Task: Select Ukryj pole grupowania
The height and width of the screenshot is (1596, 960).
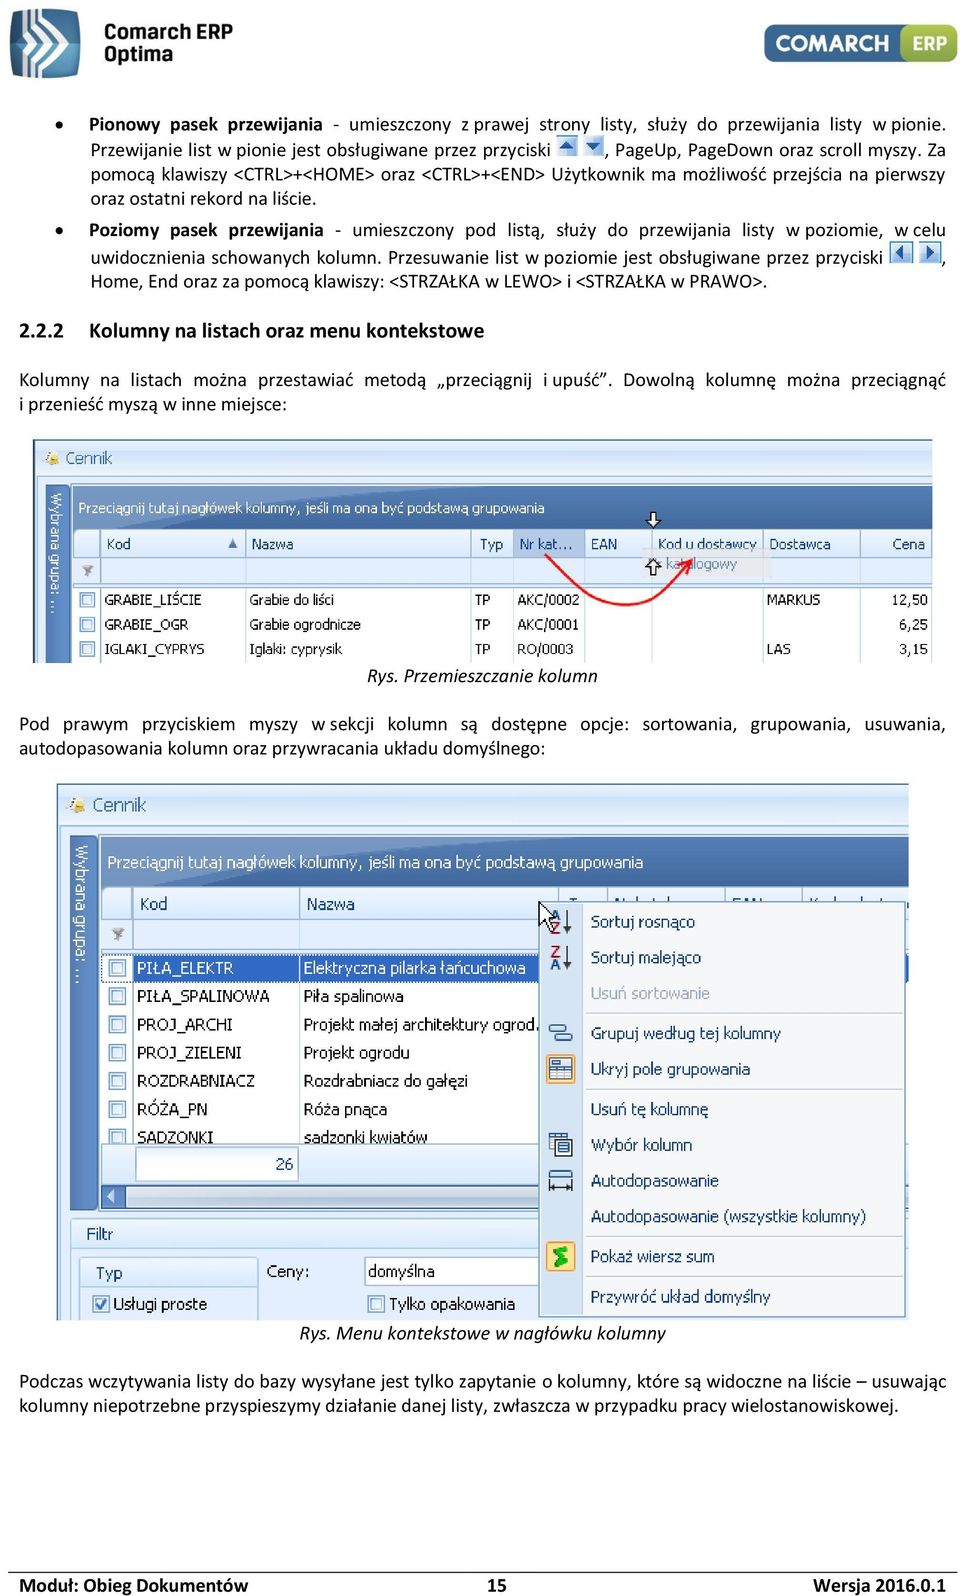Action: tap(669, 1069)
